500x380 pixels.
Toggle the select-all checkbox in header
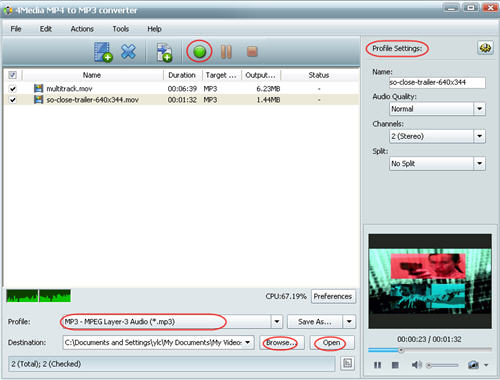pos(12,75)
